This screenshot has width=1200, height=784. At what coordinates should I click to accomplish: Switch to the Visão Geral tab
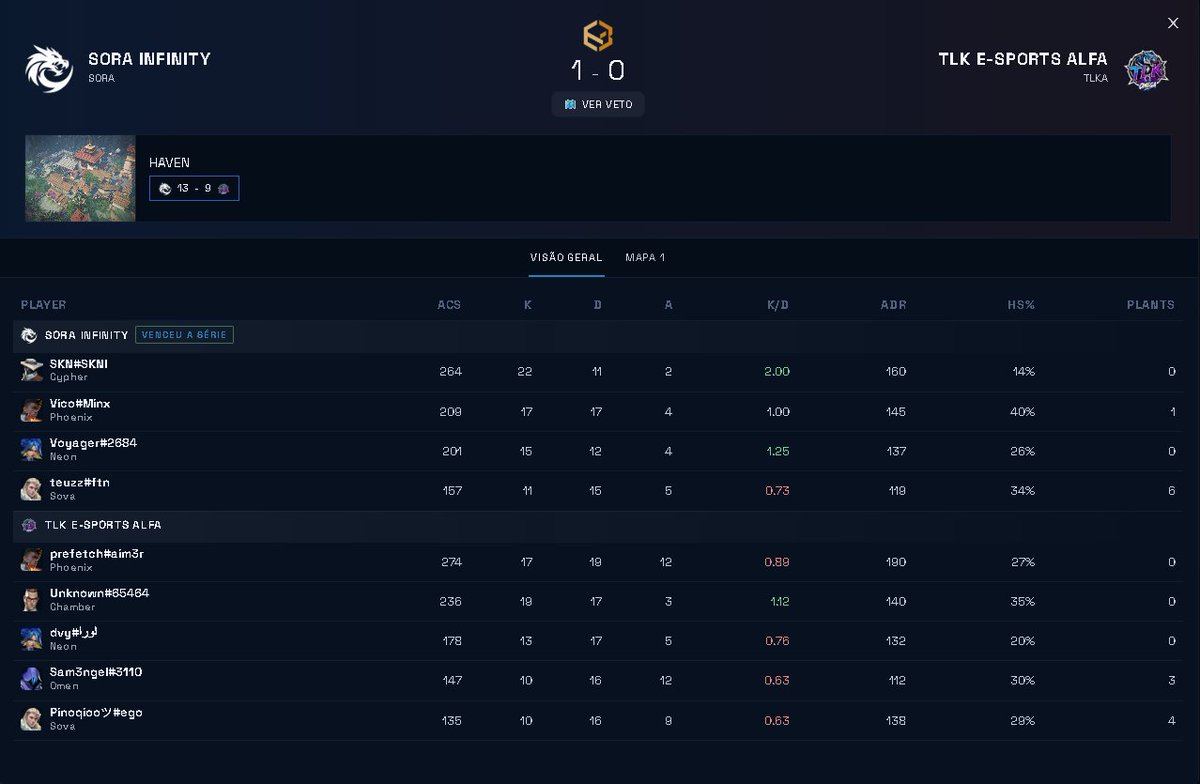click(x=566, y=257)
